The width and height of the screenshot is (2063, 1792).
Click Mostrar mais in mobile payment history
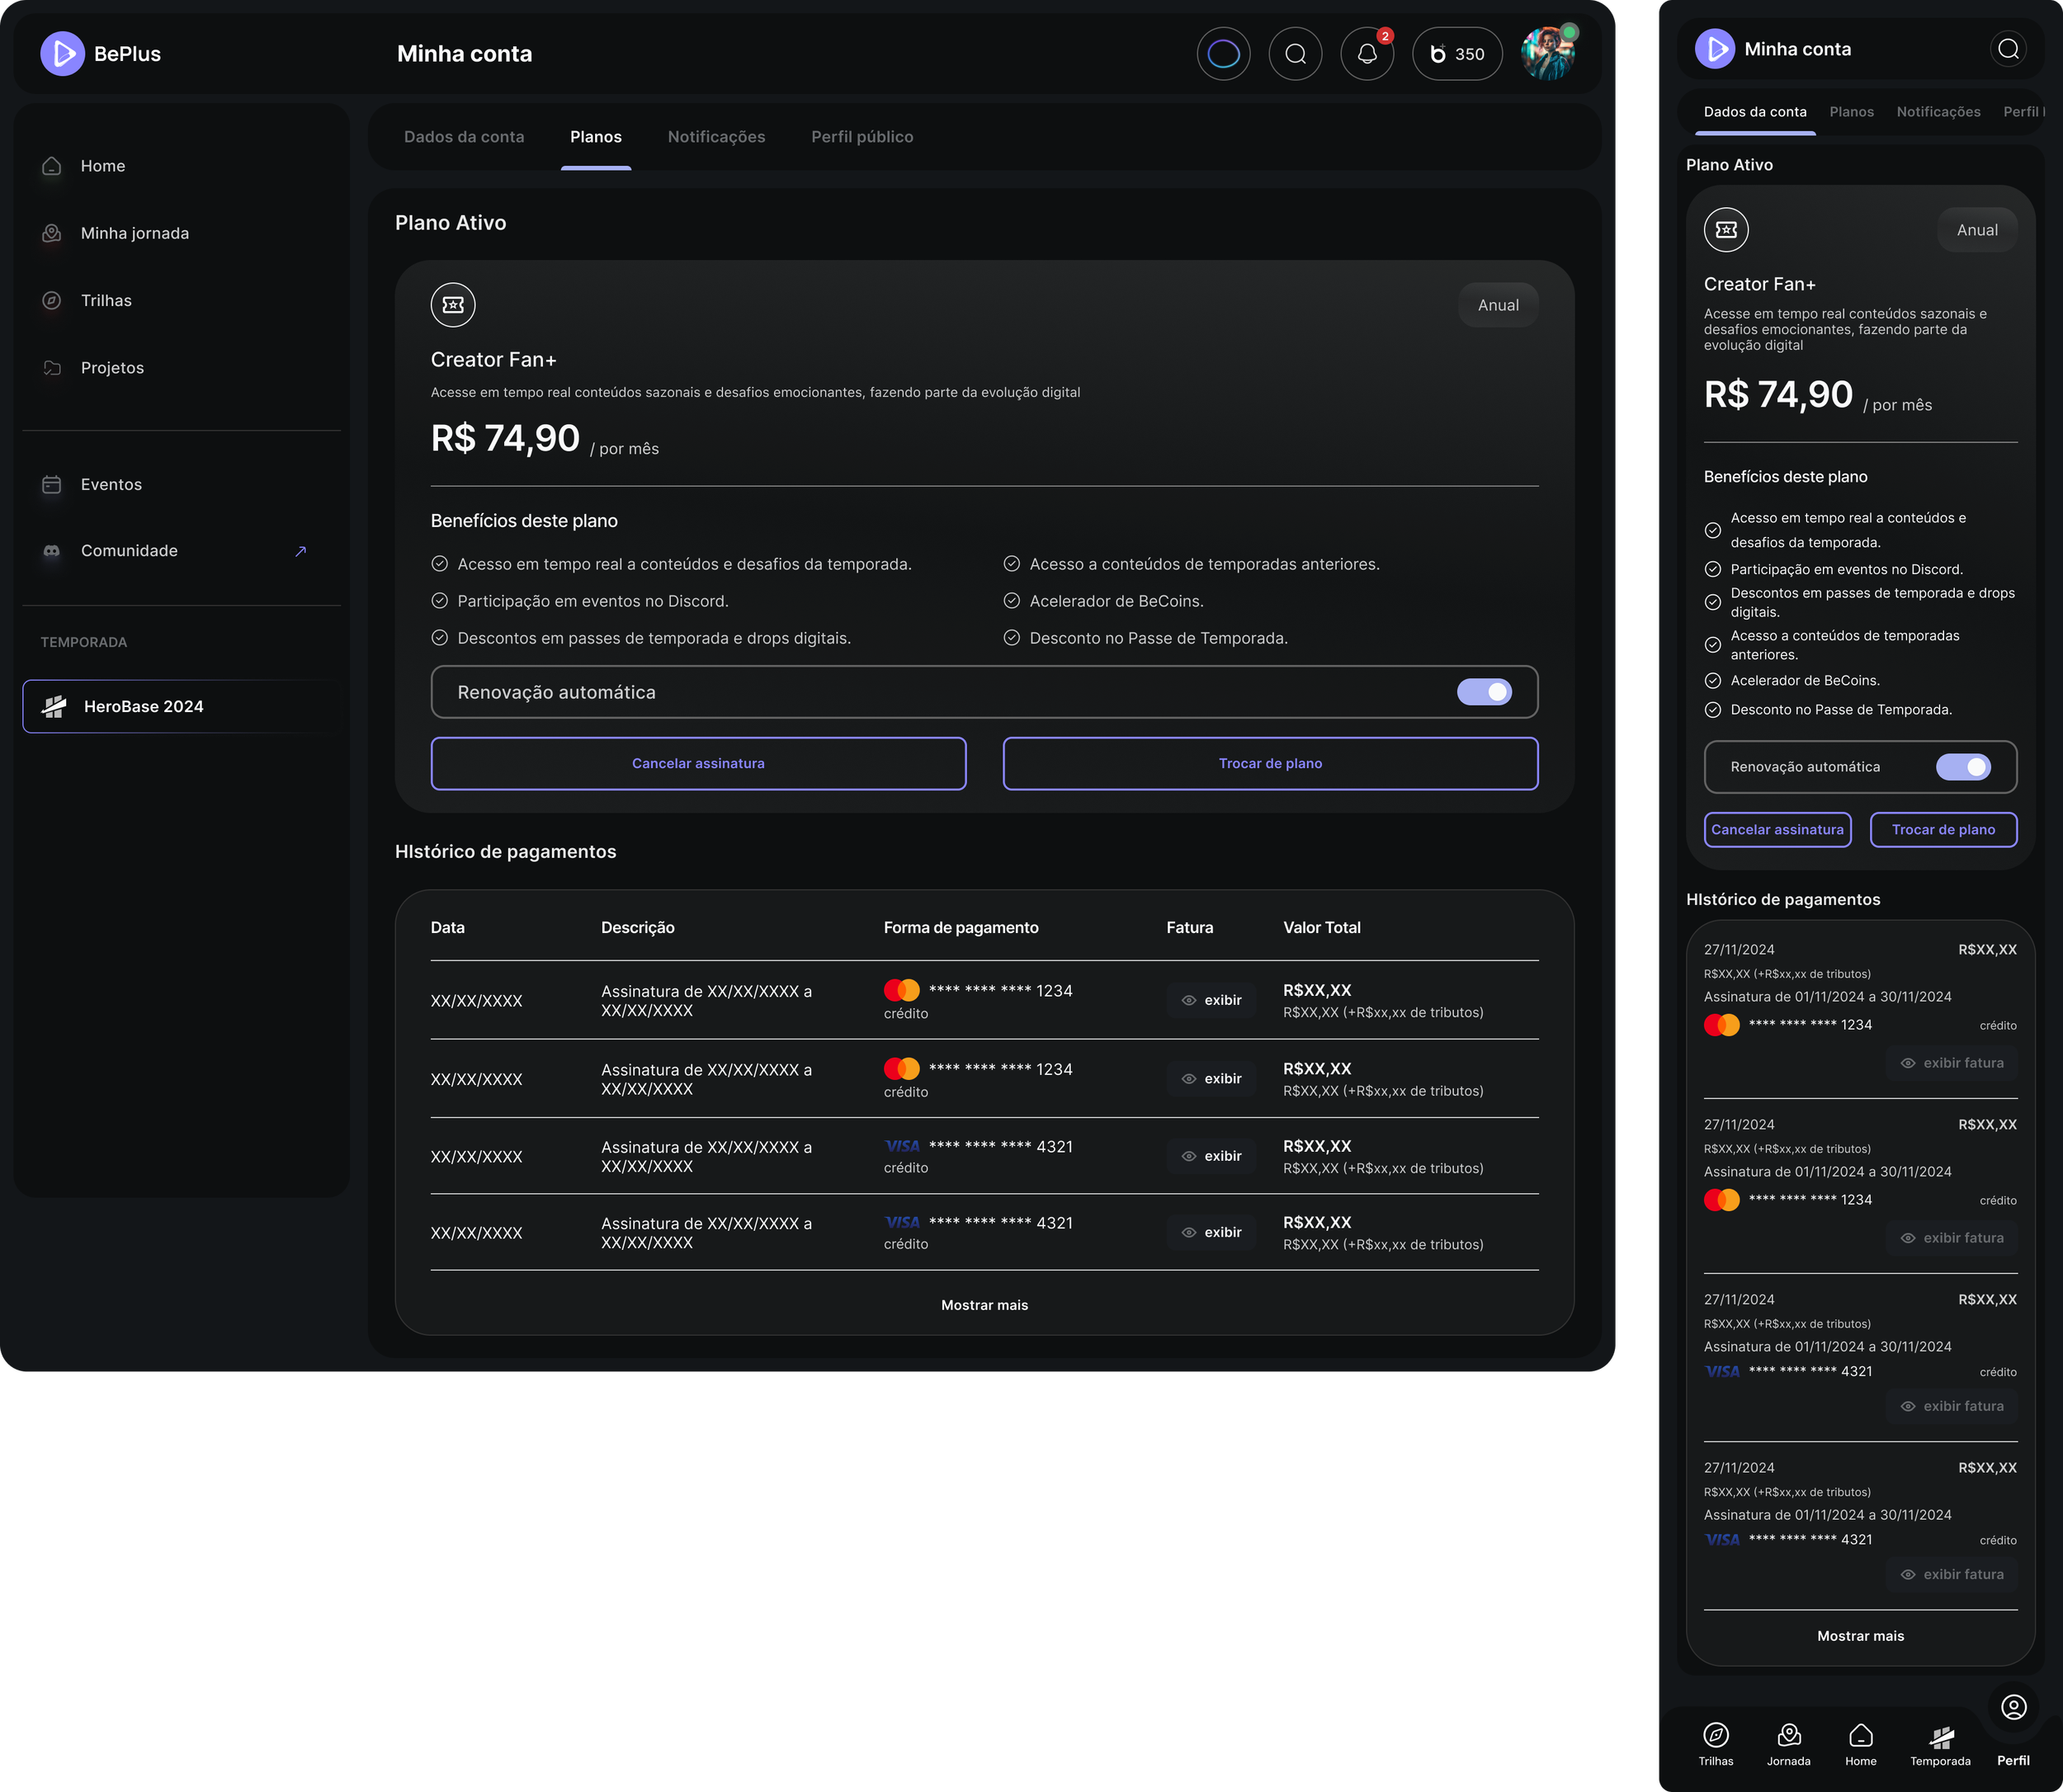point(1860,1636)
